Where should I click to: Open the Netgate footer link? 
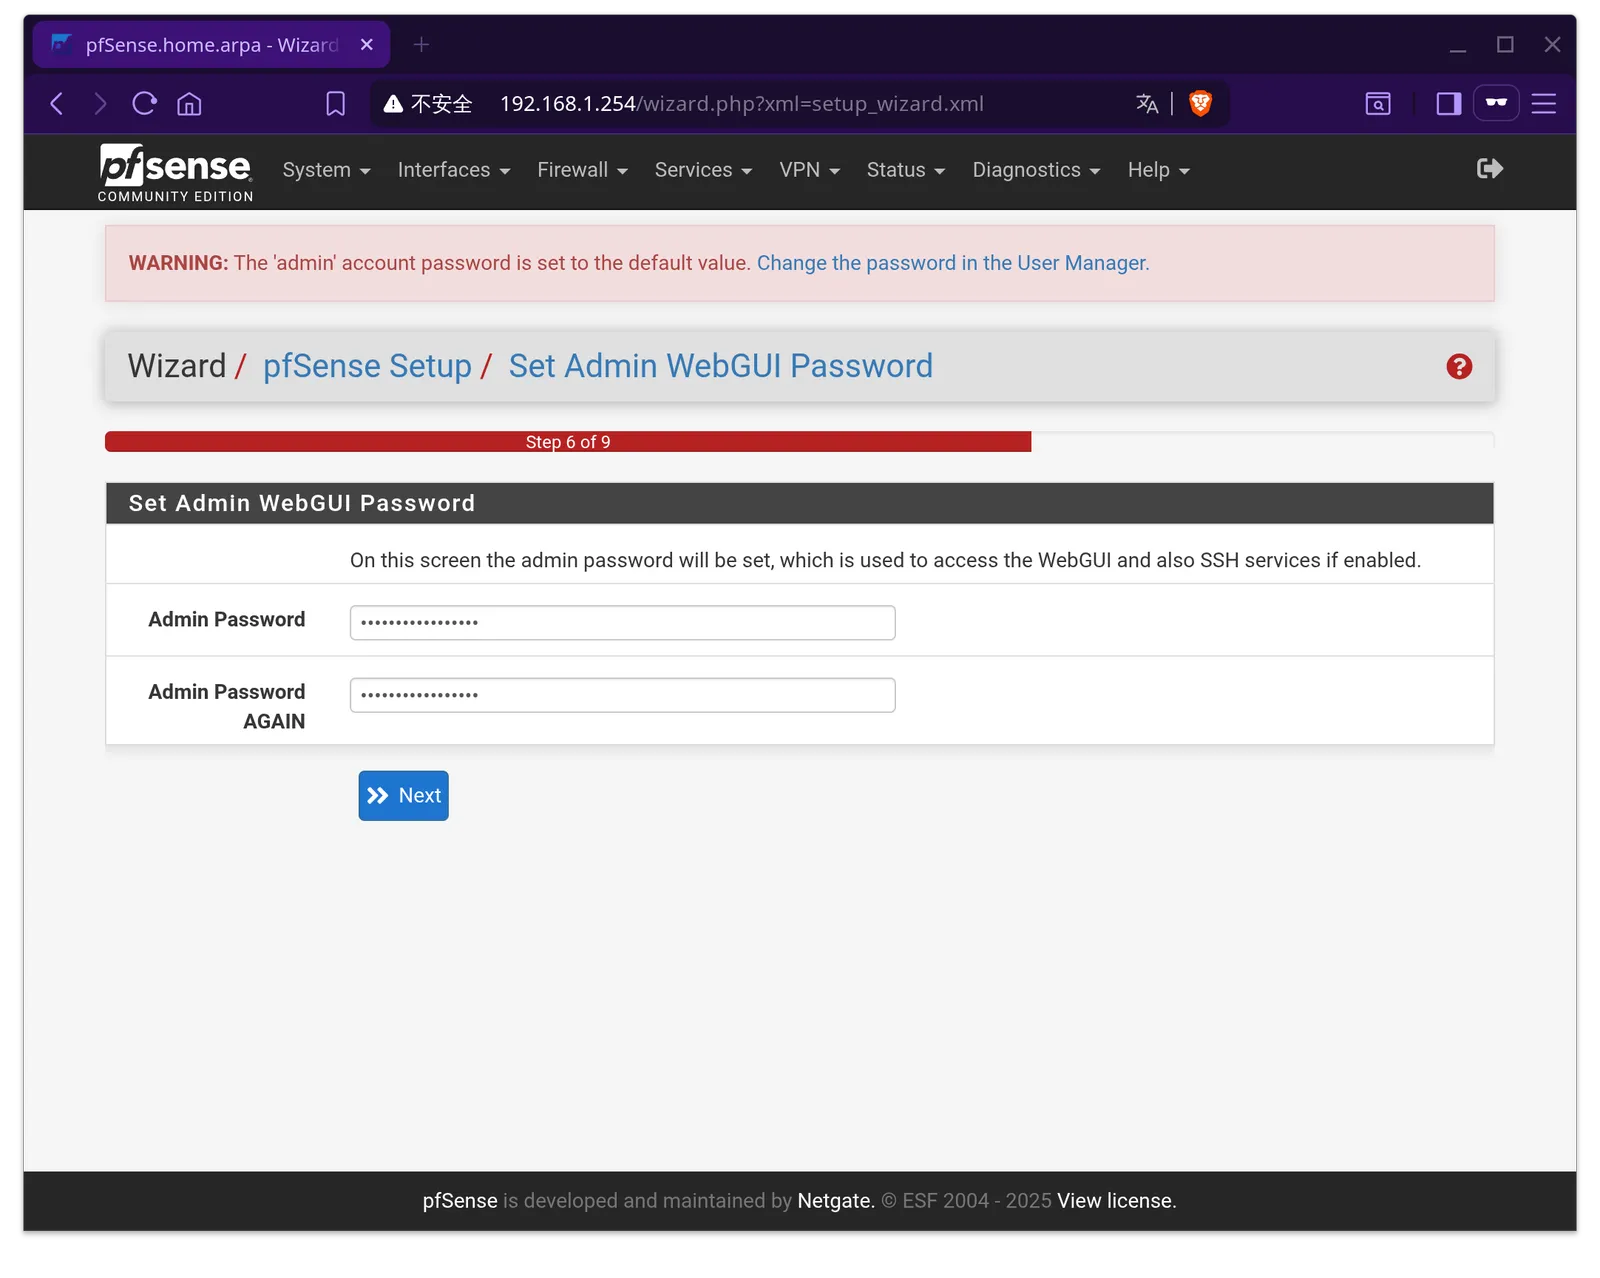pos(836,1201)
